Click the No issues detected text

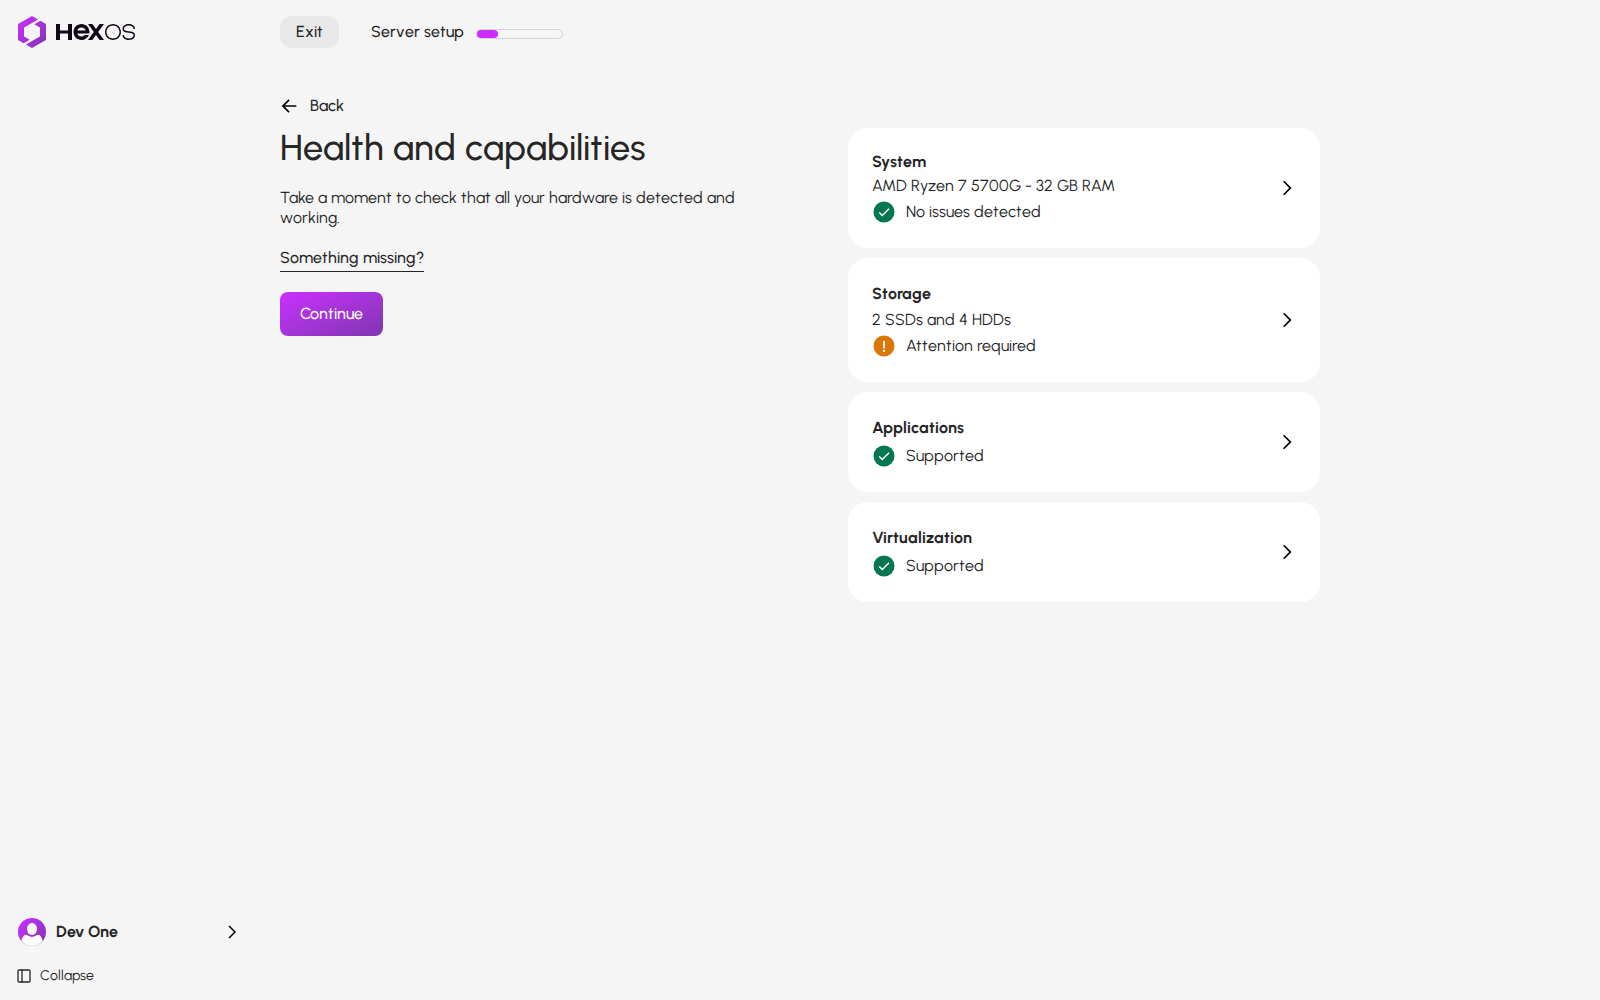pos(973,212)
